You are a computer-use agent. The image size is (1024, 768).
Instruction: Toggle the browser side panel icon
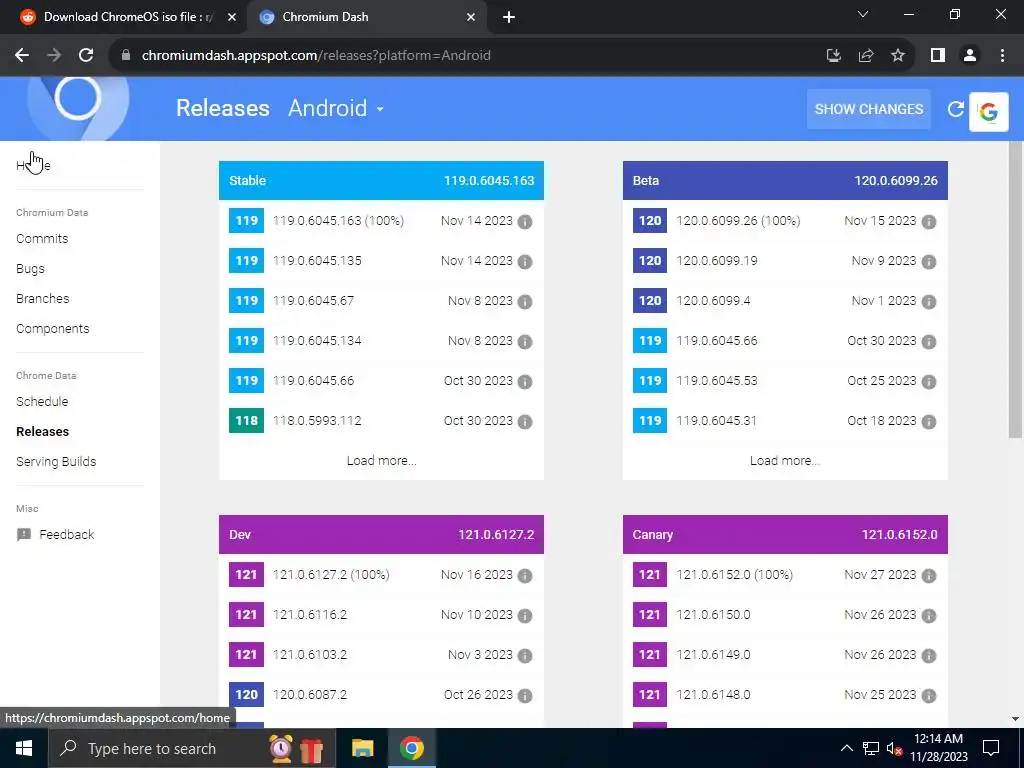coord(938,56)
